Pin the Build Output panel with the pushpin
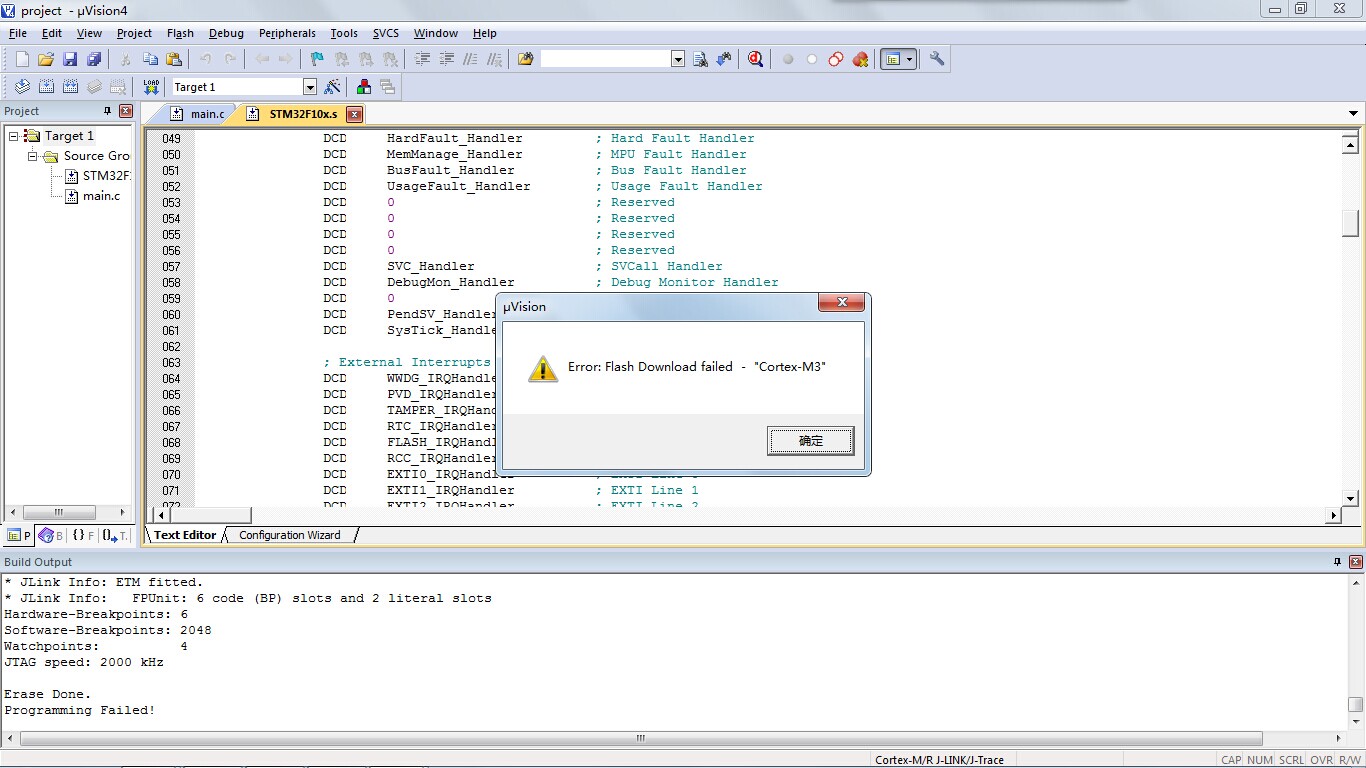1366x768 pixels. pyautogui.click(x=1337, y=562)
